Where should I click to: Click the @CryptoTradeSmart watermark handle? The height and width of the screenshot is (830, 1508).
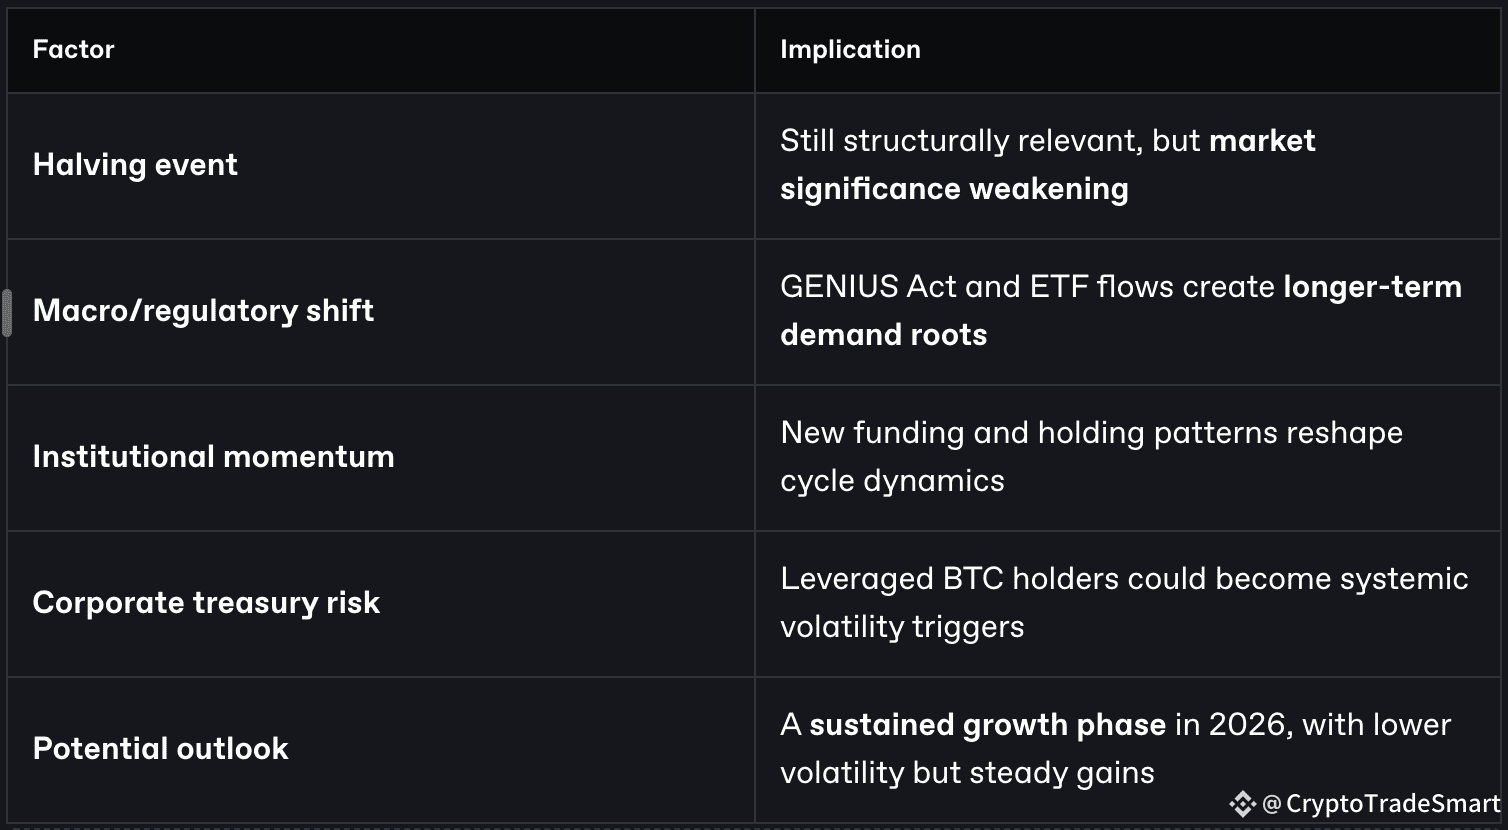1381,804
